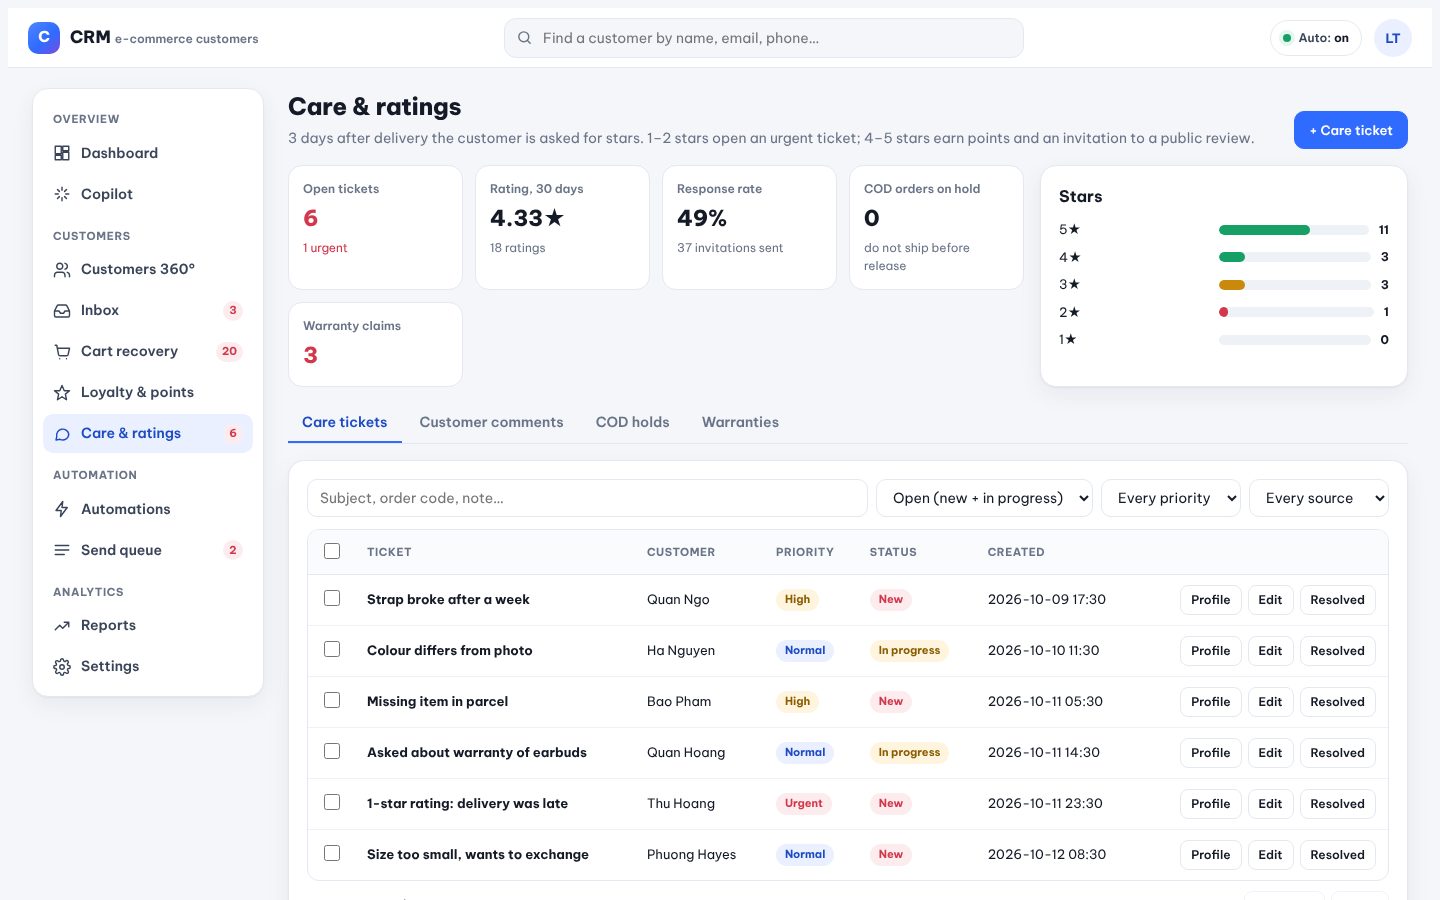Check the Strap broke after a week ticket
Image resolution: width=1440 pixels, height=900 pixels.
[332, 598]
